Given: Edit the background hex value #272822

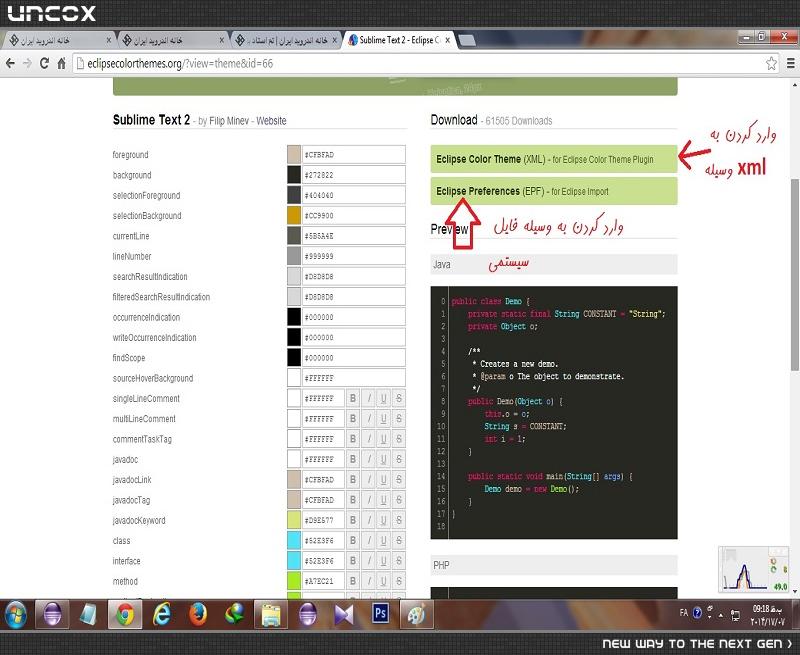Looking at the screenshot, I should pos(354,175).
